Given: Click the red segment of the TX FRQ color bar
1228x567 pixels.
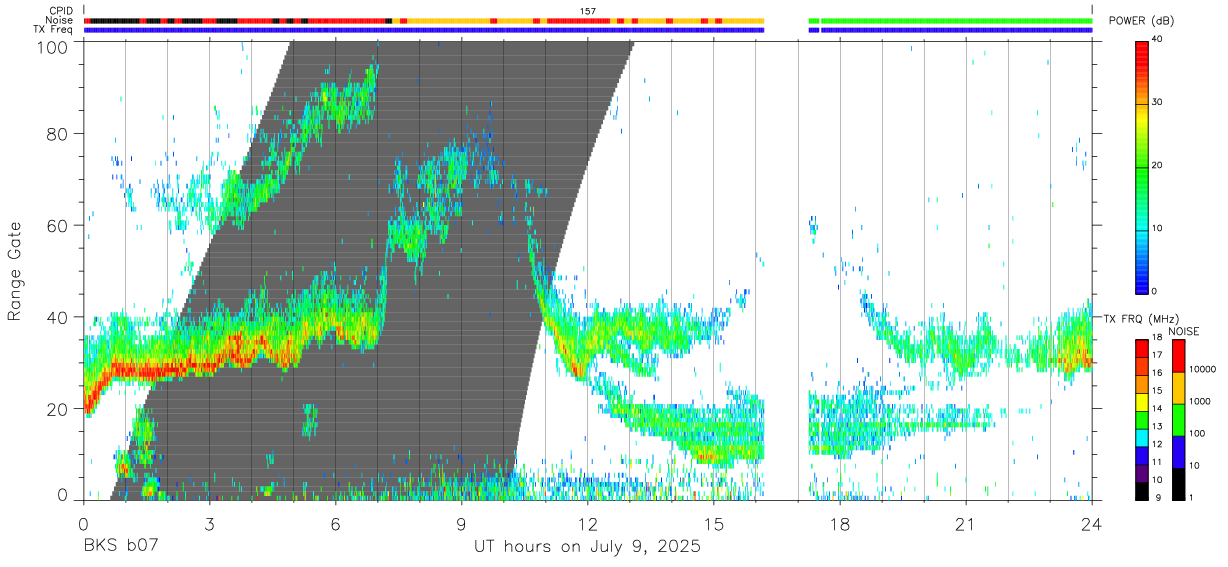Looking at the screenshot, I should click(x=1141, y=347).
